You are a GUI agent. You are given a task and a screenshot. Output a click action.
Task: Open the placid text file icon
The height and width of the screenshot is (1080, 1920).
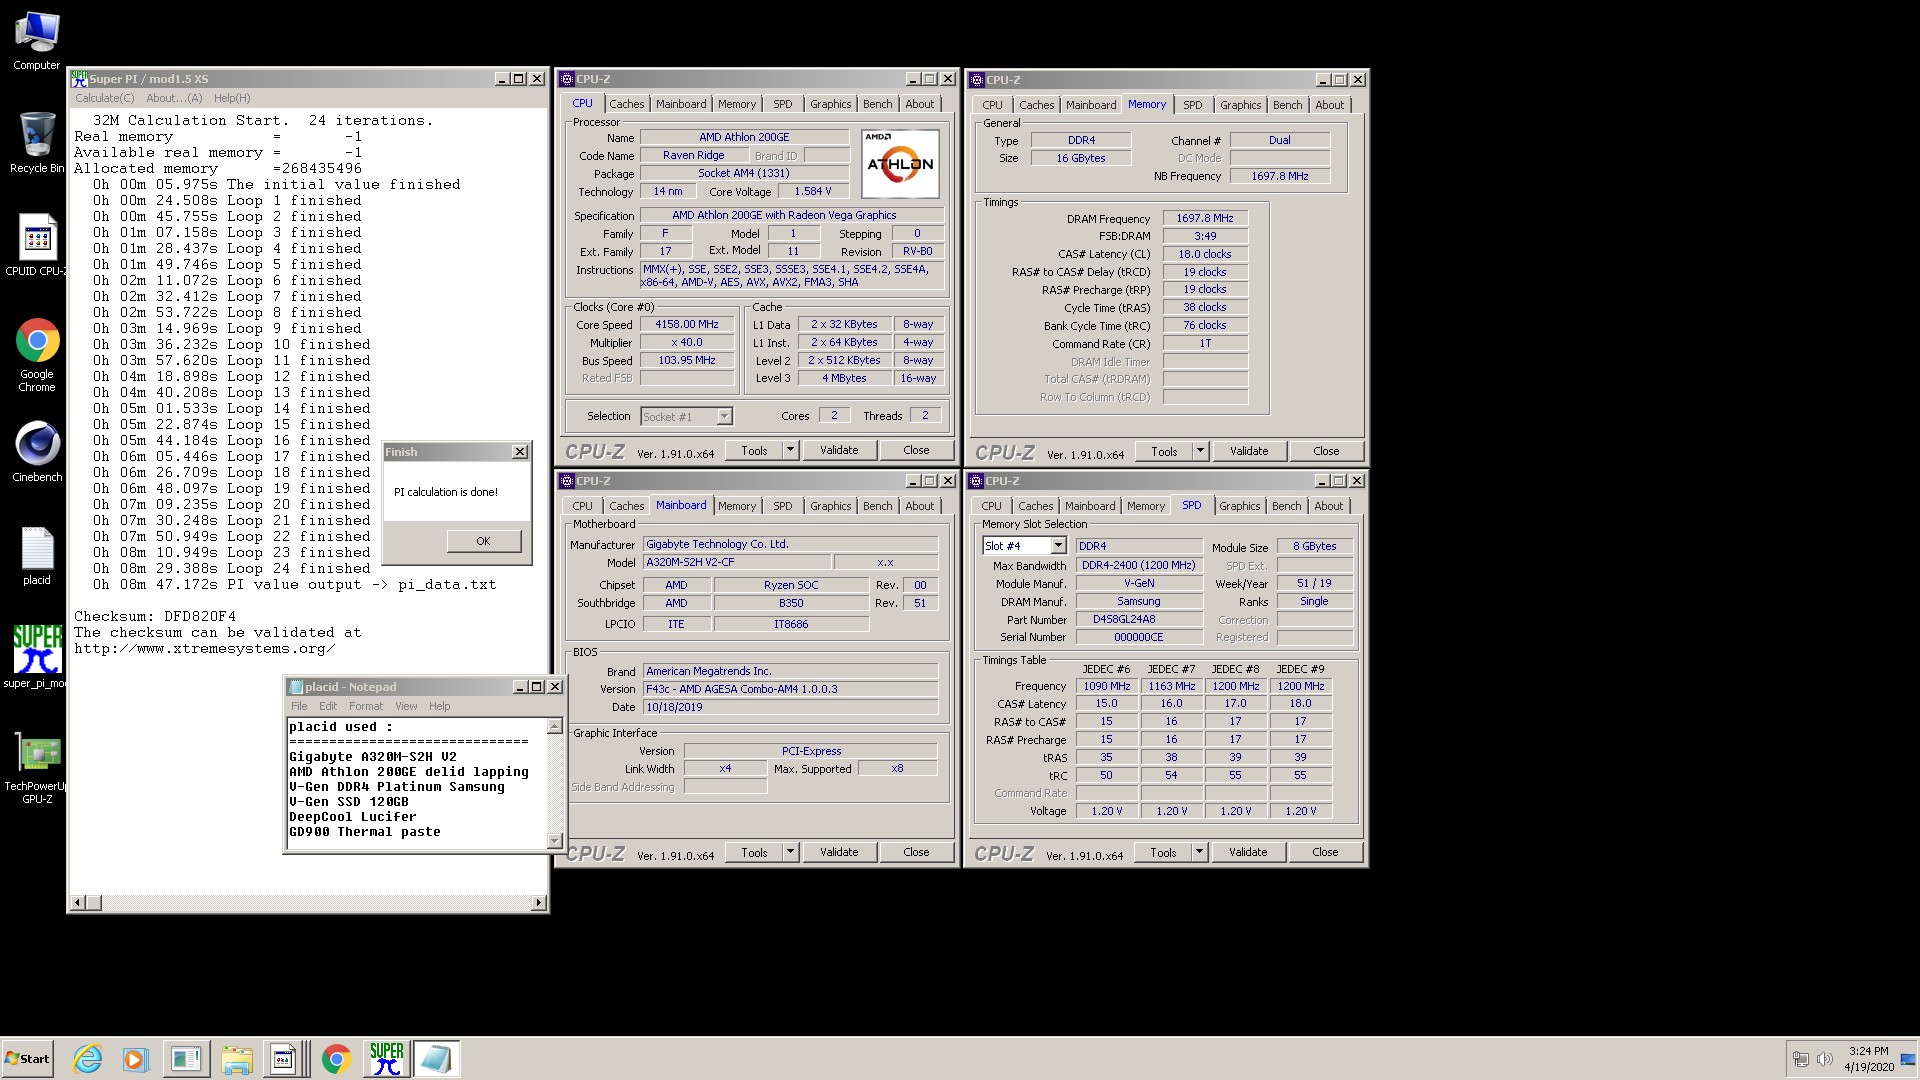point(37,556)
